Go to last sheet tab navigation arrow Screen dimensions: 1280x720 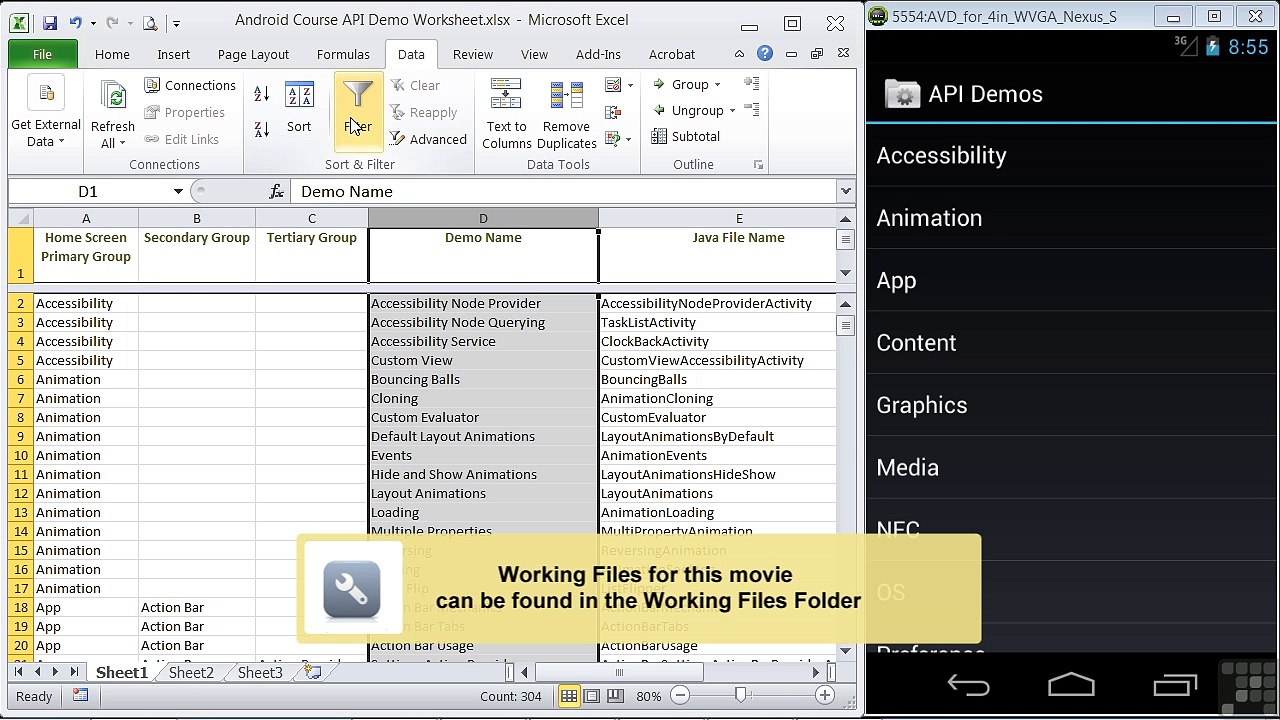(x=74, y=672)
